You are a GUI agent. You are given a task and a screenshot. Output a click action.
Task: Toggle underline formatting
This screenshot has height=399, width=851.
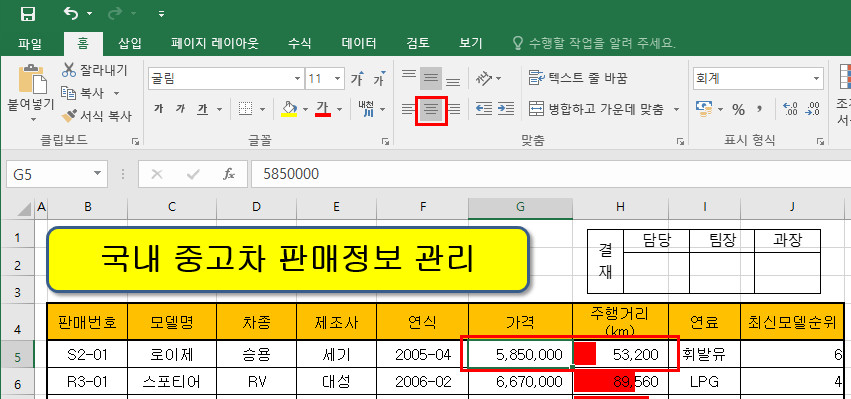pos(202,109)
